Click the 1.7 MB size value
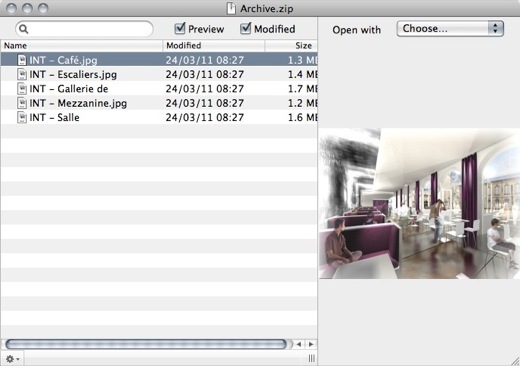Viewport: 520px width, 366px height. pyautogui.click(x=303, y=89)
